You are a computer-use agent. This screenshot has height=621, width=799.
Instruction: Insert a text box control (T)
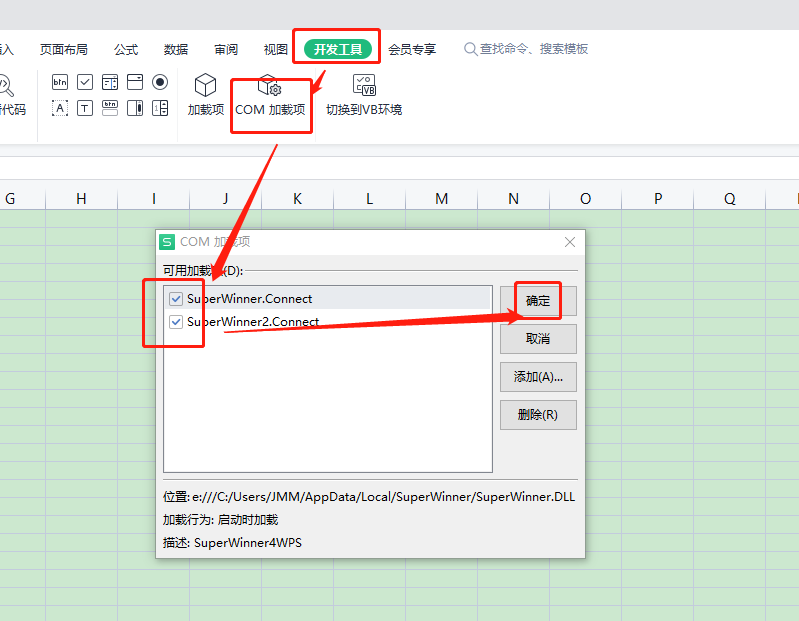[x=85, y=107]
